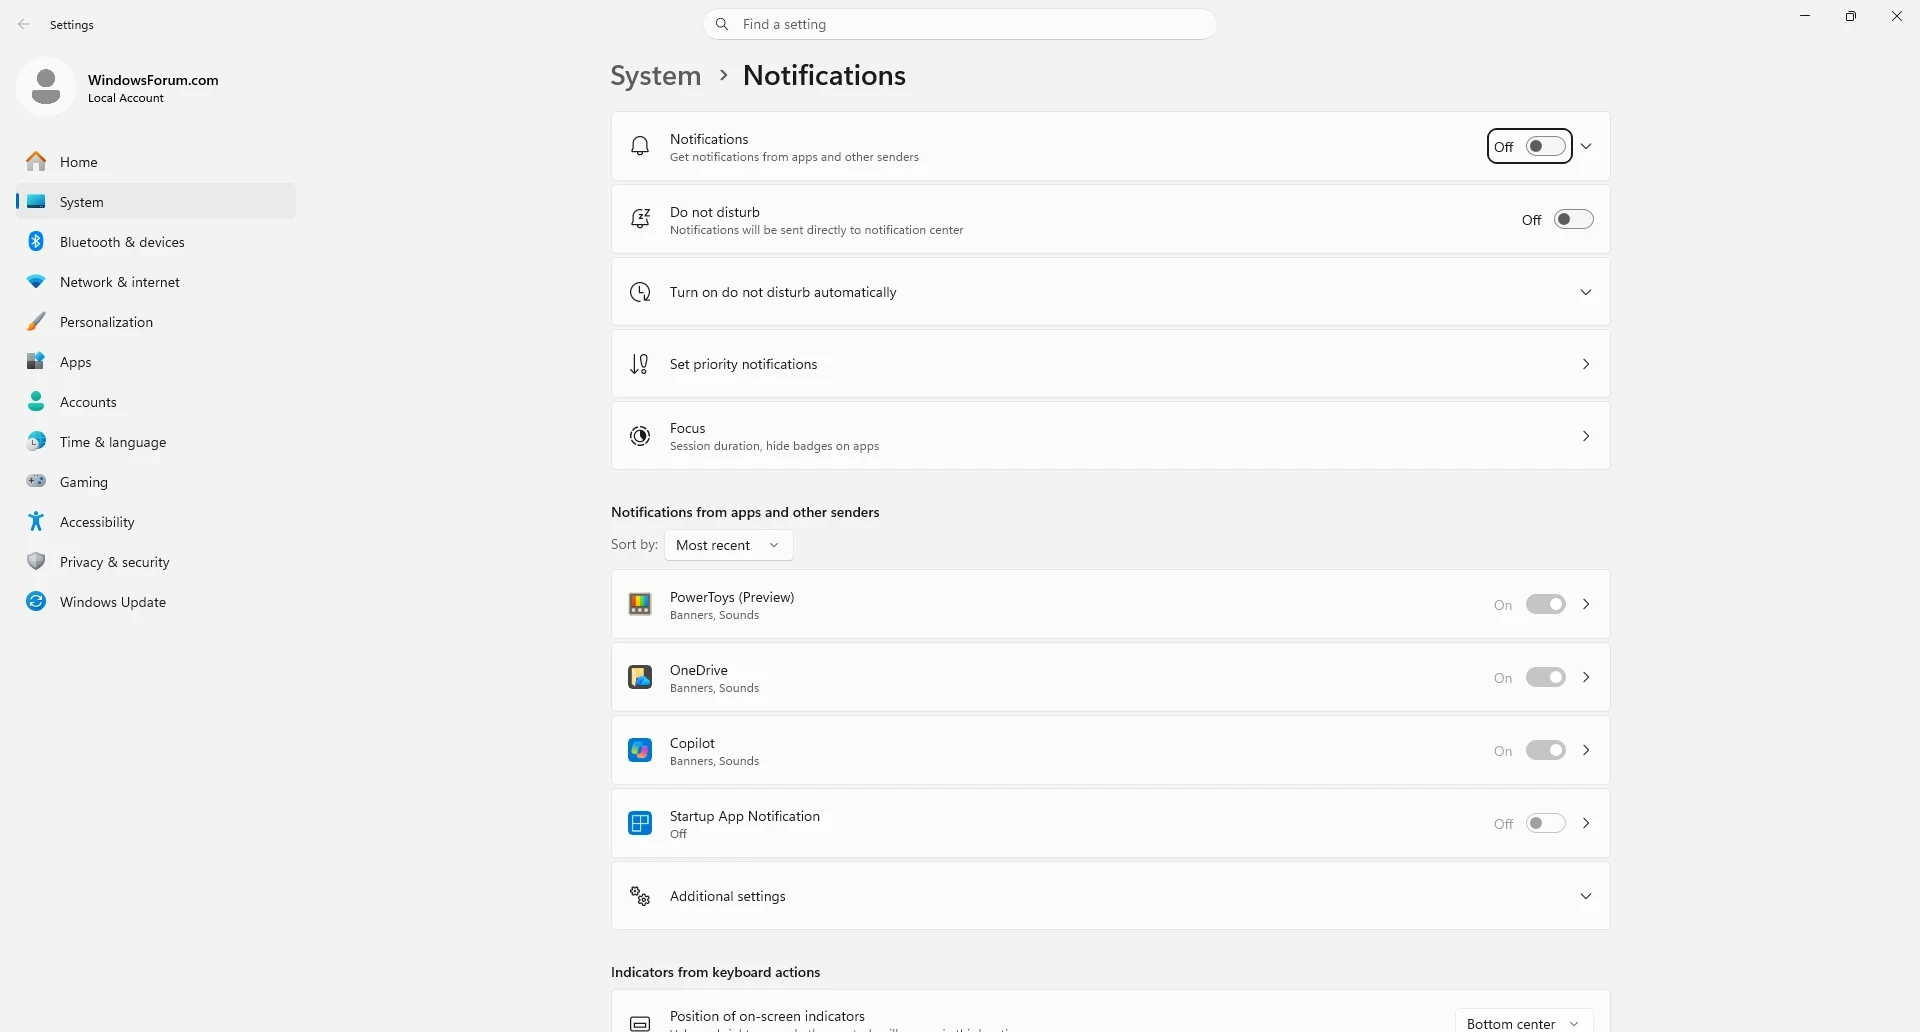
Task: Click the search magnifier icon
Action: pos(722,24)
